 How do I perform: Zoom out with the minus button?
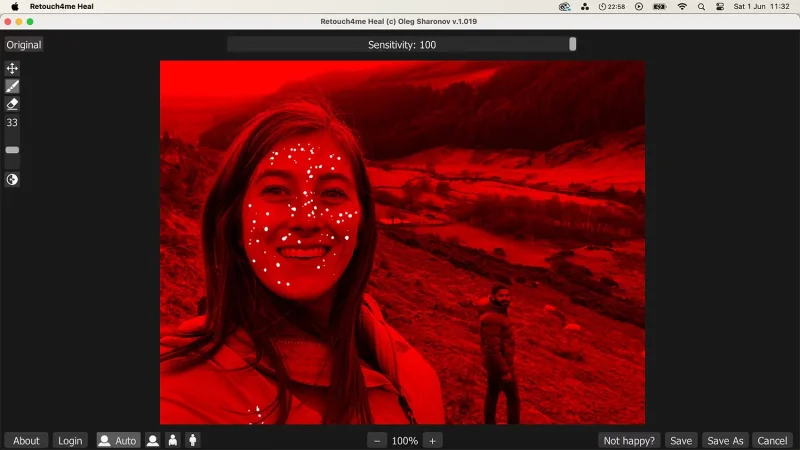tap(377, 441)
